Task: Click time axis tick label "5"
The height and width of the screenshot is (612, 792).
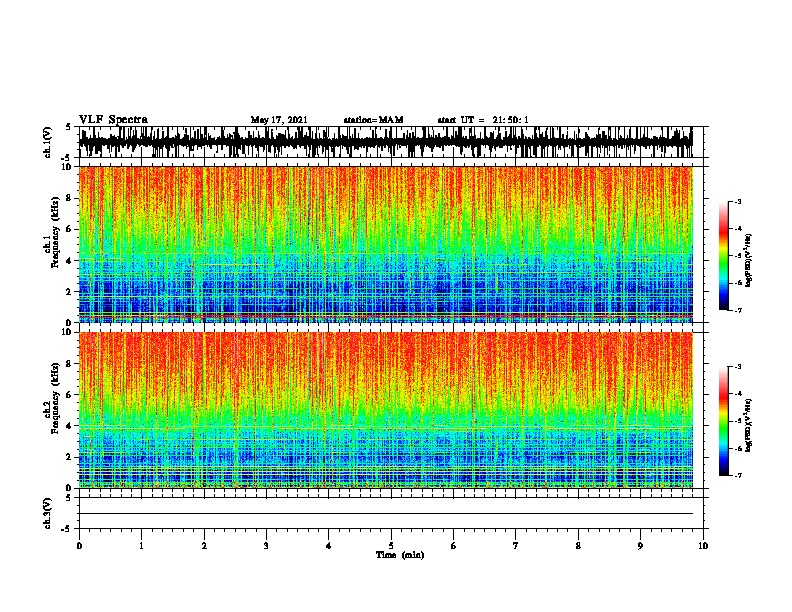Action: pos(391,545)
